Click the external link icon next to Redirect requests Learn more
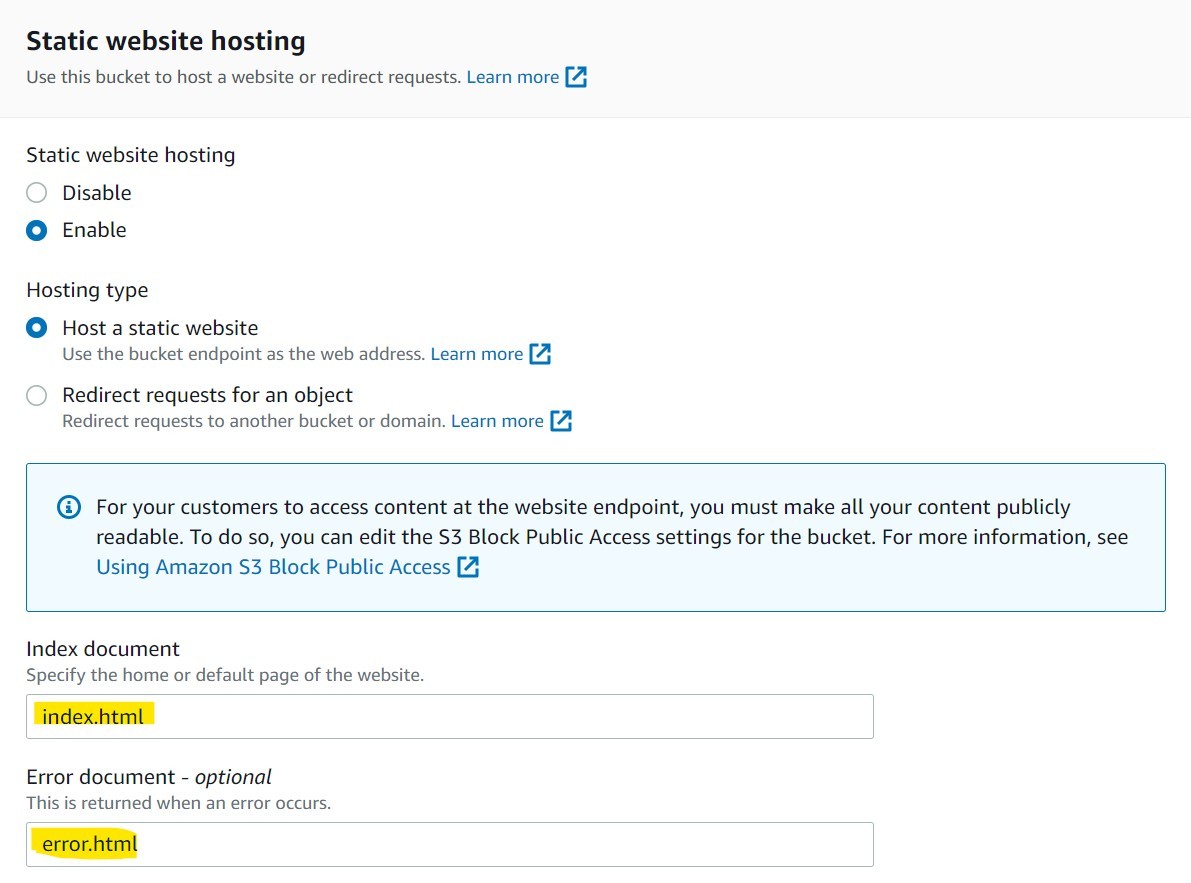This screenshot has height=883, width=1191. [562, 420]
